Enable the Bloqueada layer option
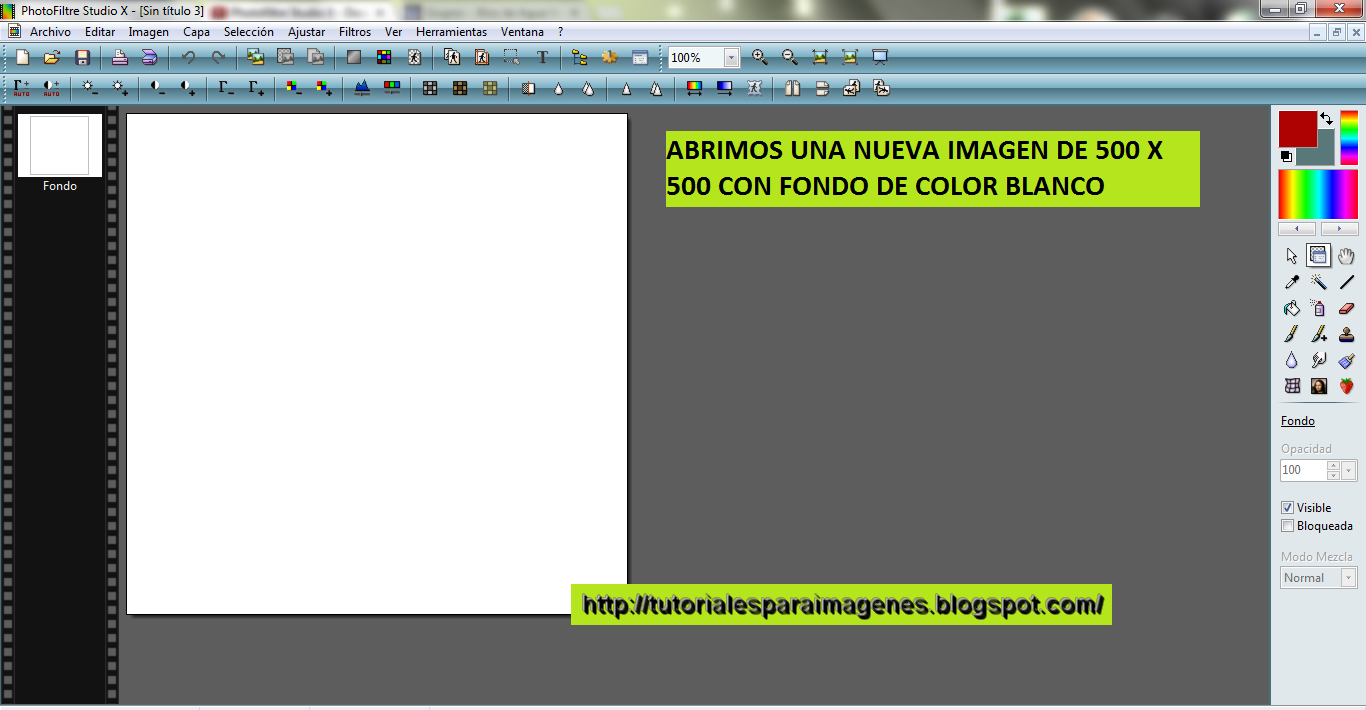This screenshot has width=1366, height=710. pyautogui.click(x=1287, y=525)
